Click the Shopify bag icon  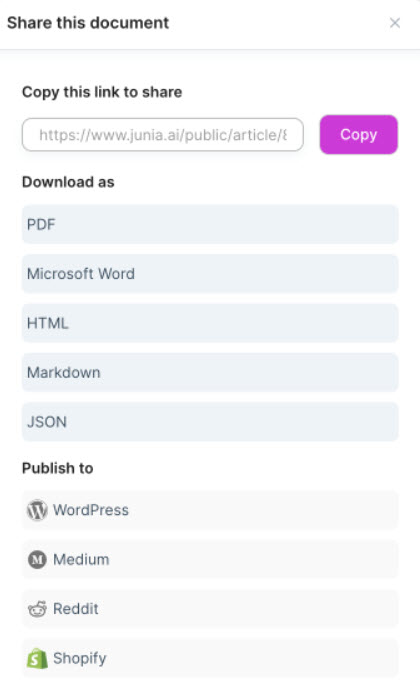point(37,658)
